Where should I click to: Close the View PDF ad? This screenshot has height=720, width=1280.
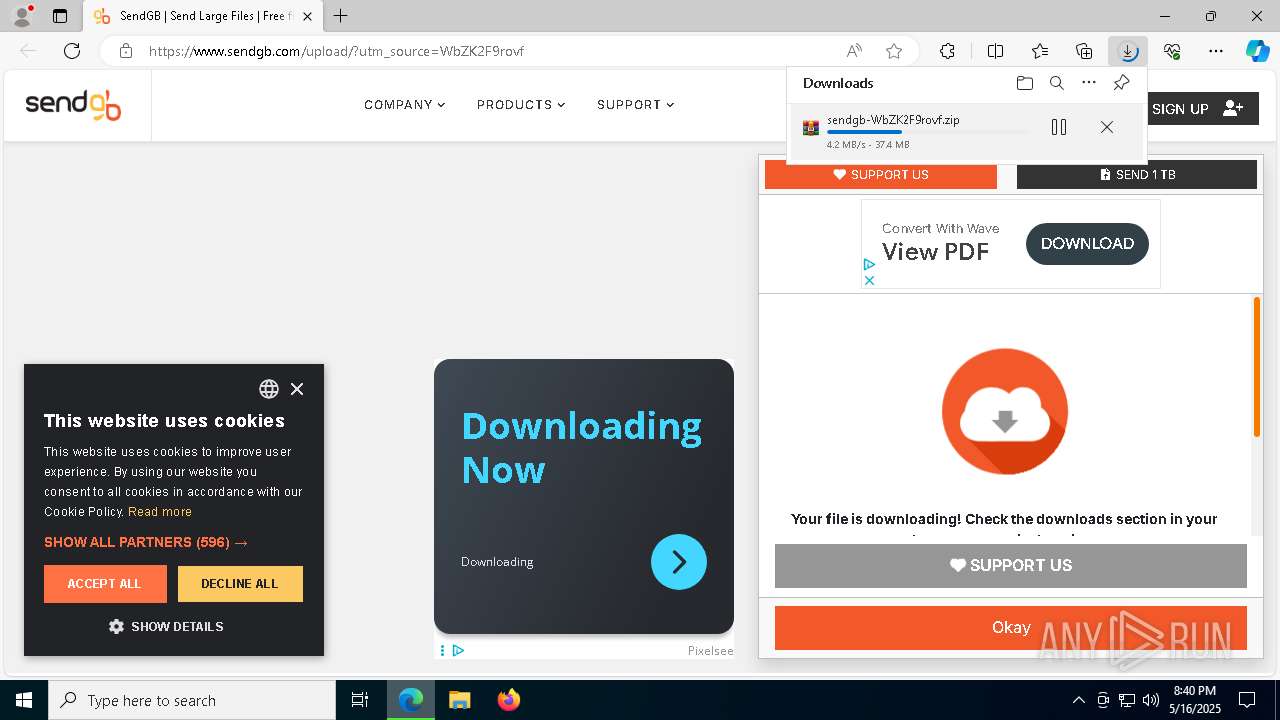(869, 280)
